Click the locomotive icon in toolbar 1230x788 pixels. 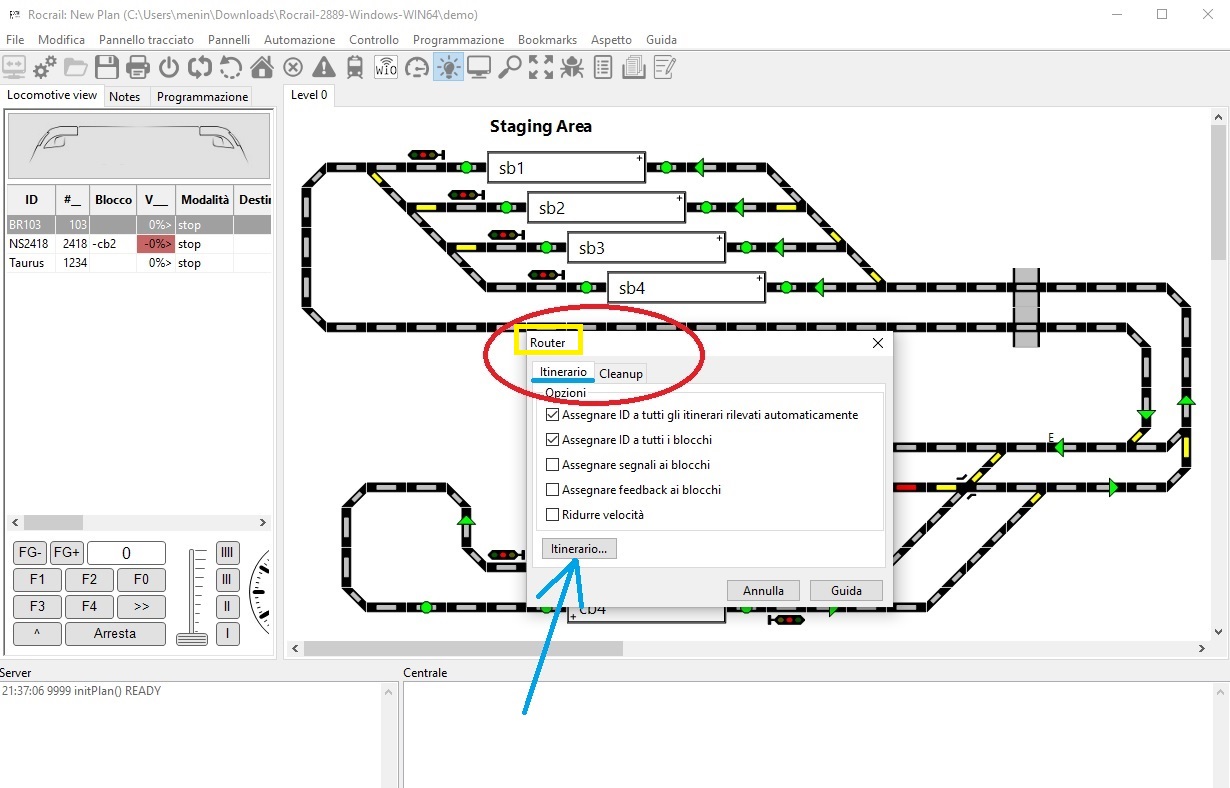pyautogui.click(x=355, y=67)
